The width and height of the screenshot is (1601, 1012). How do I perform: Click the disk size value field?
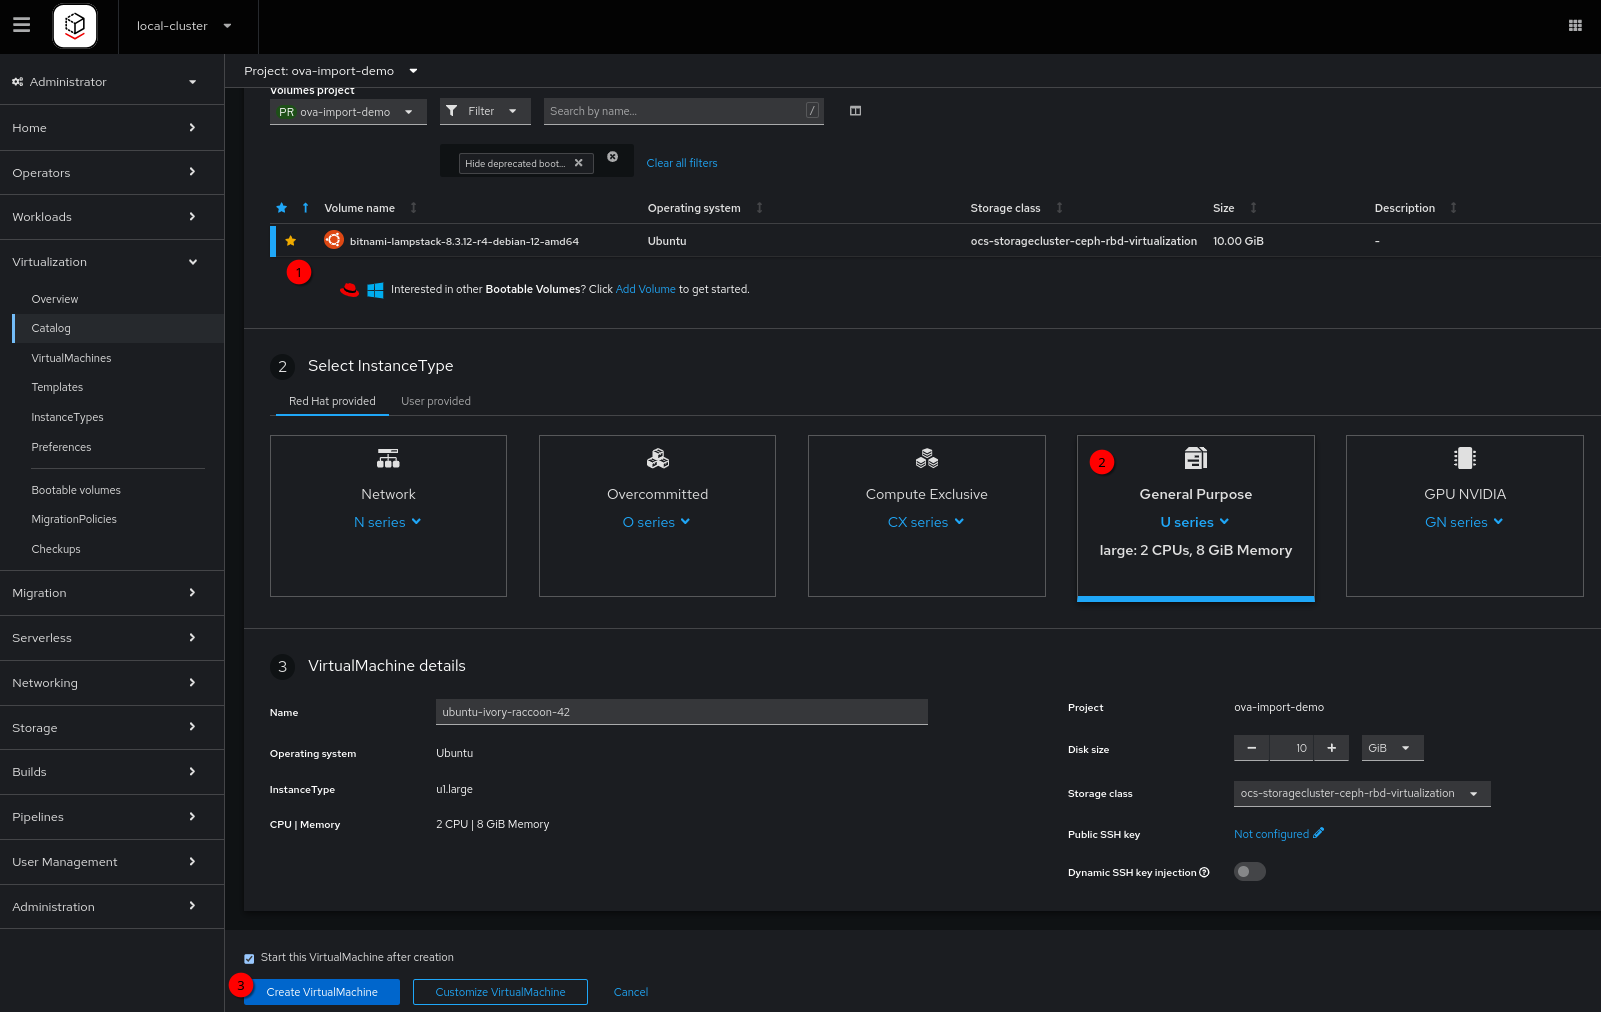point(1291,748)
